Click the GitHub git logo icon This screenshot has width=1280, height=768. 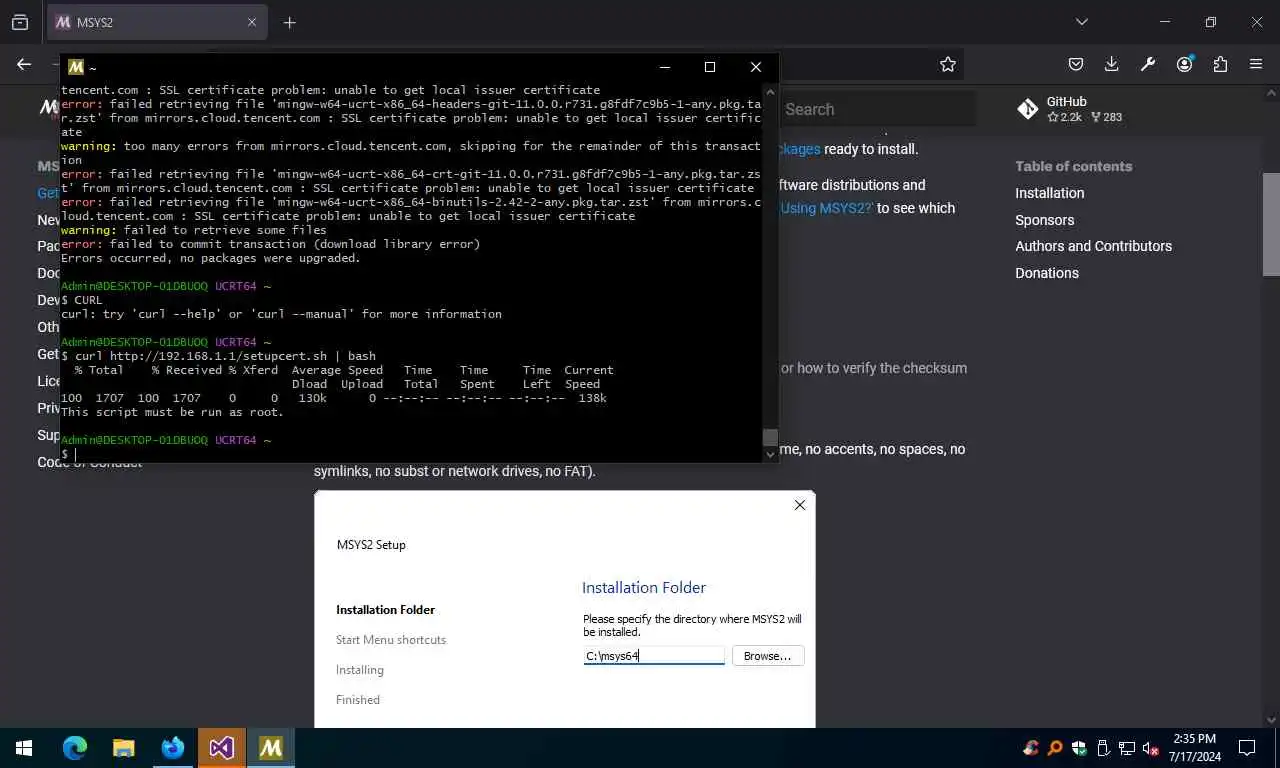pos(1027,109)
